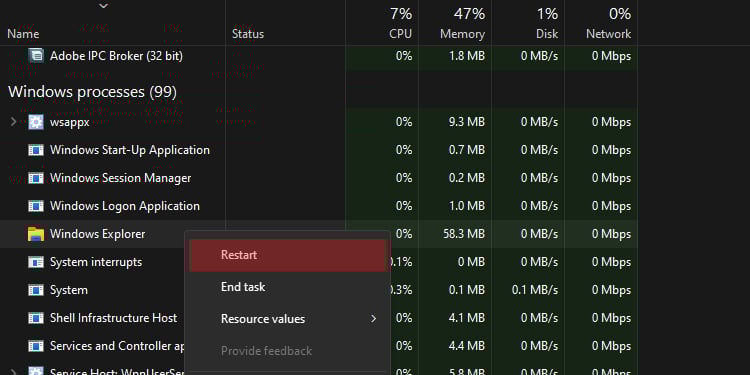750x375 pixels.
Task: Click the 4.4 MB memory value
Action: point(467,346)
